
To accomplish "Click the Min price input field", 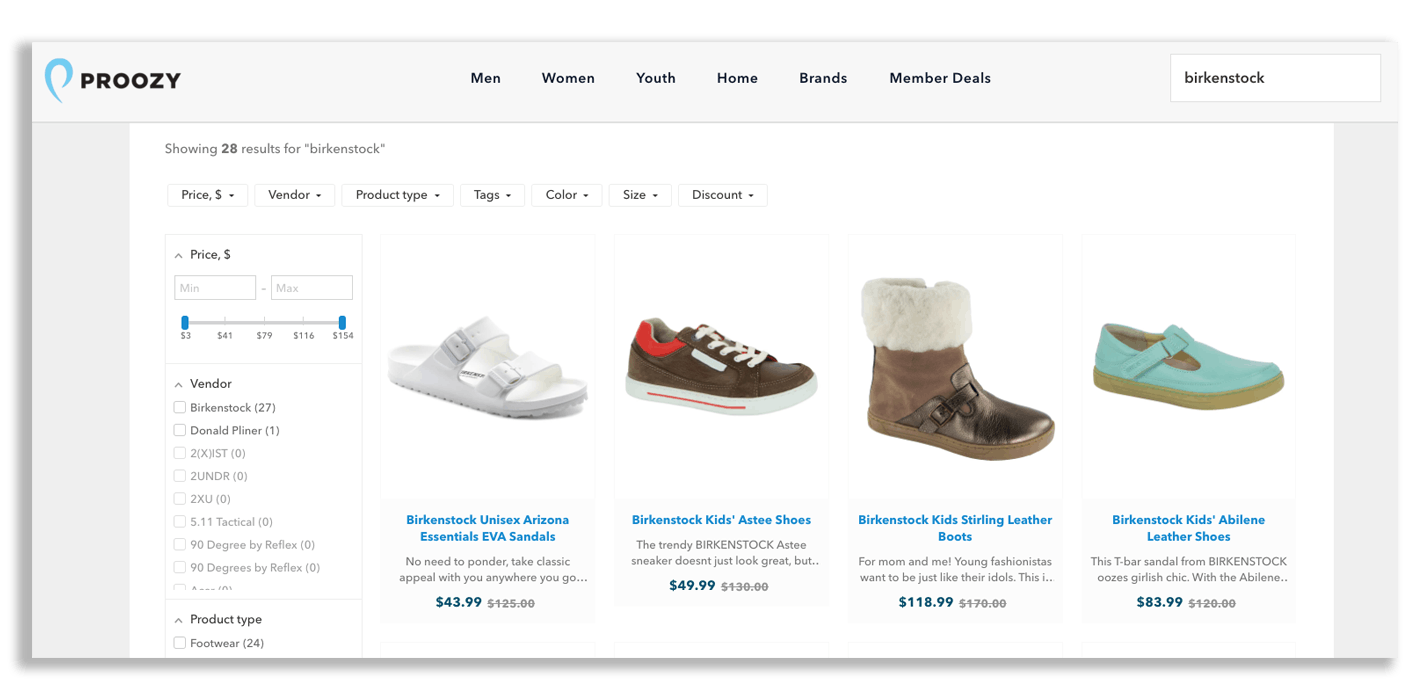I will [x=214, y=287].
